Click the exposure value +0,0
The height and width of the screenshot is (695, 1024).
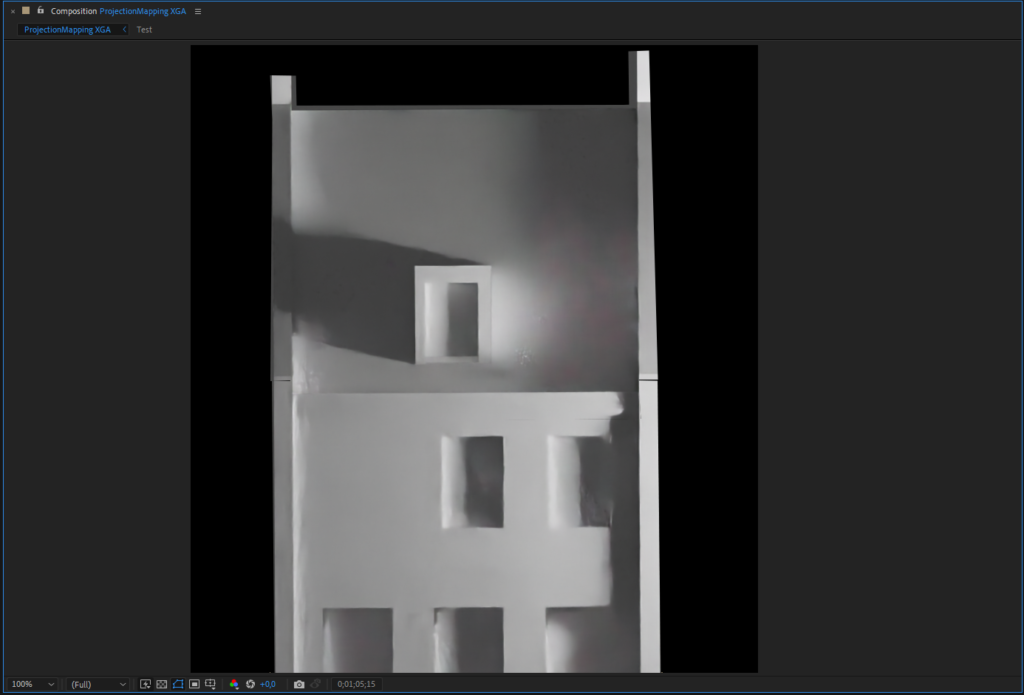(x=268, y=684)
